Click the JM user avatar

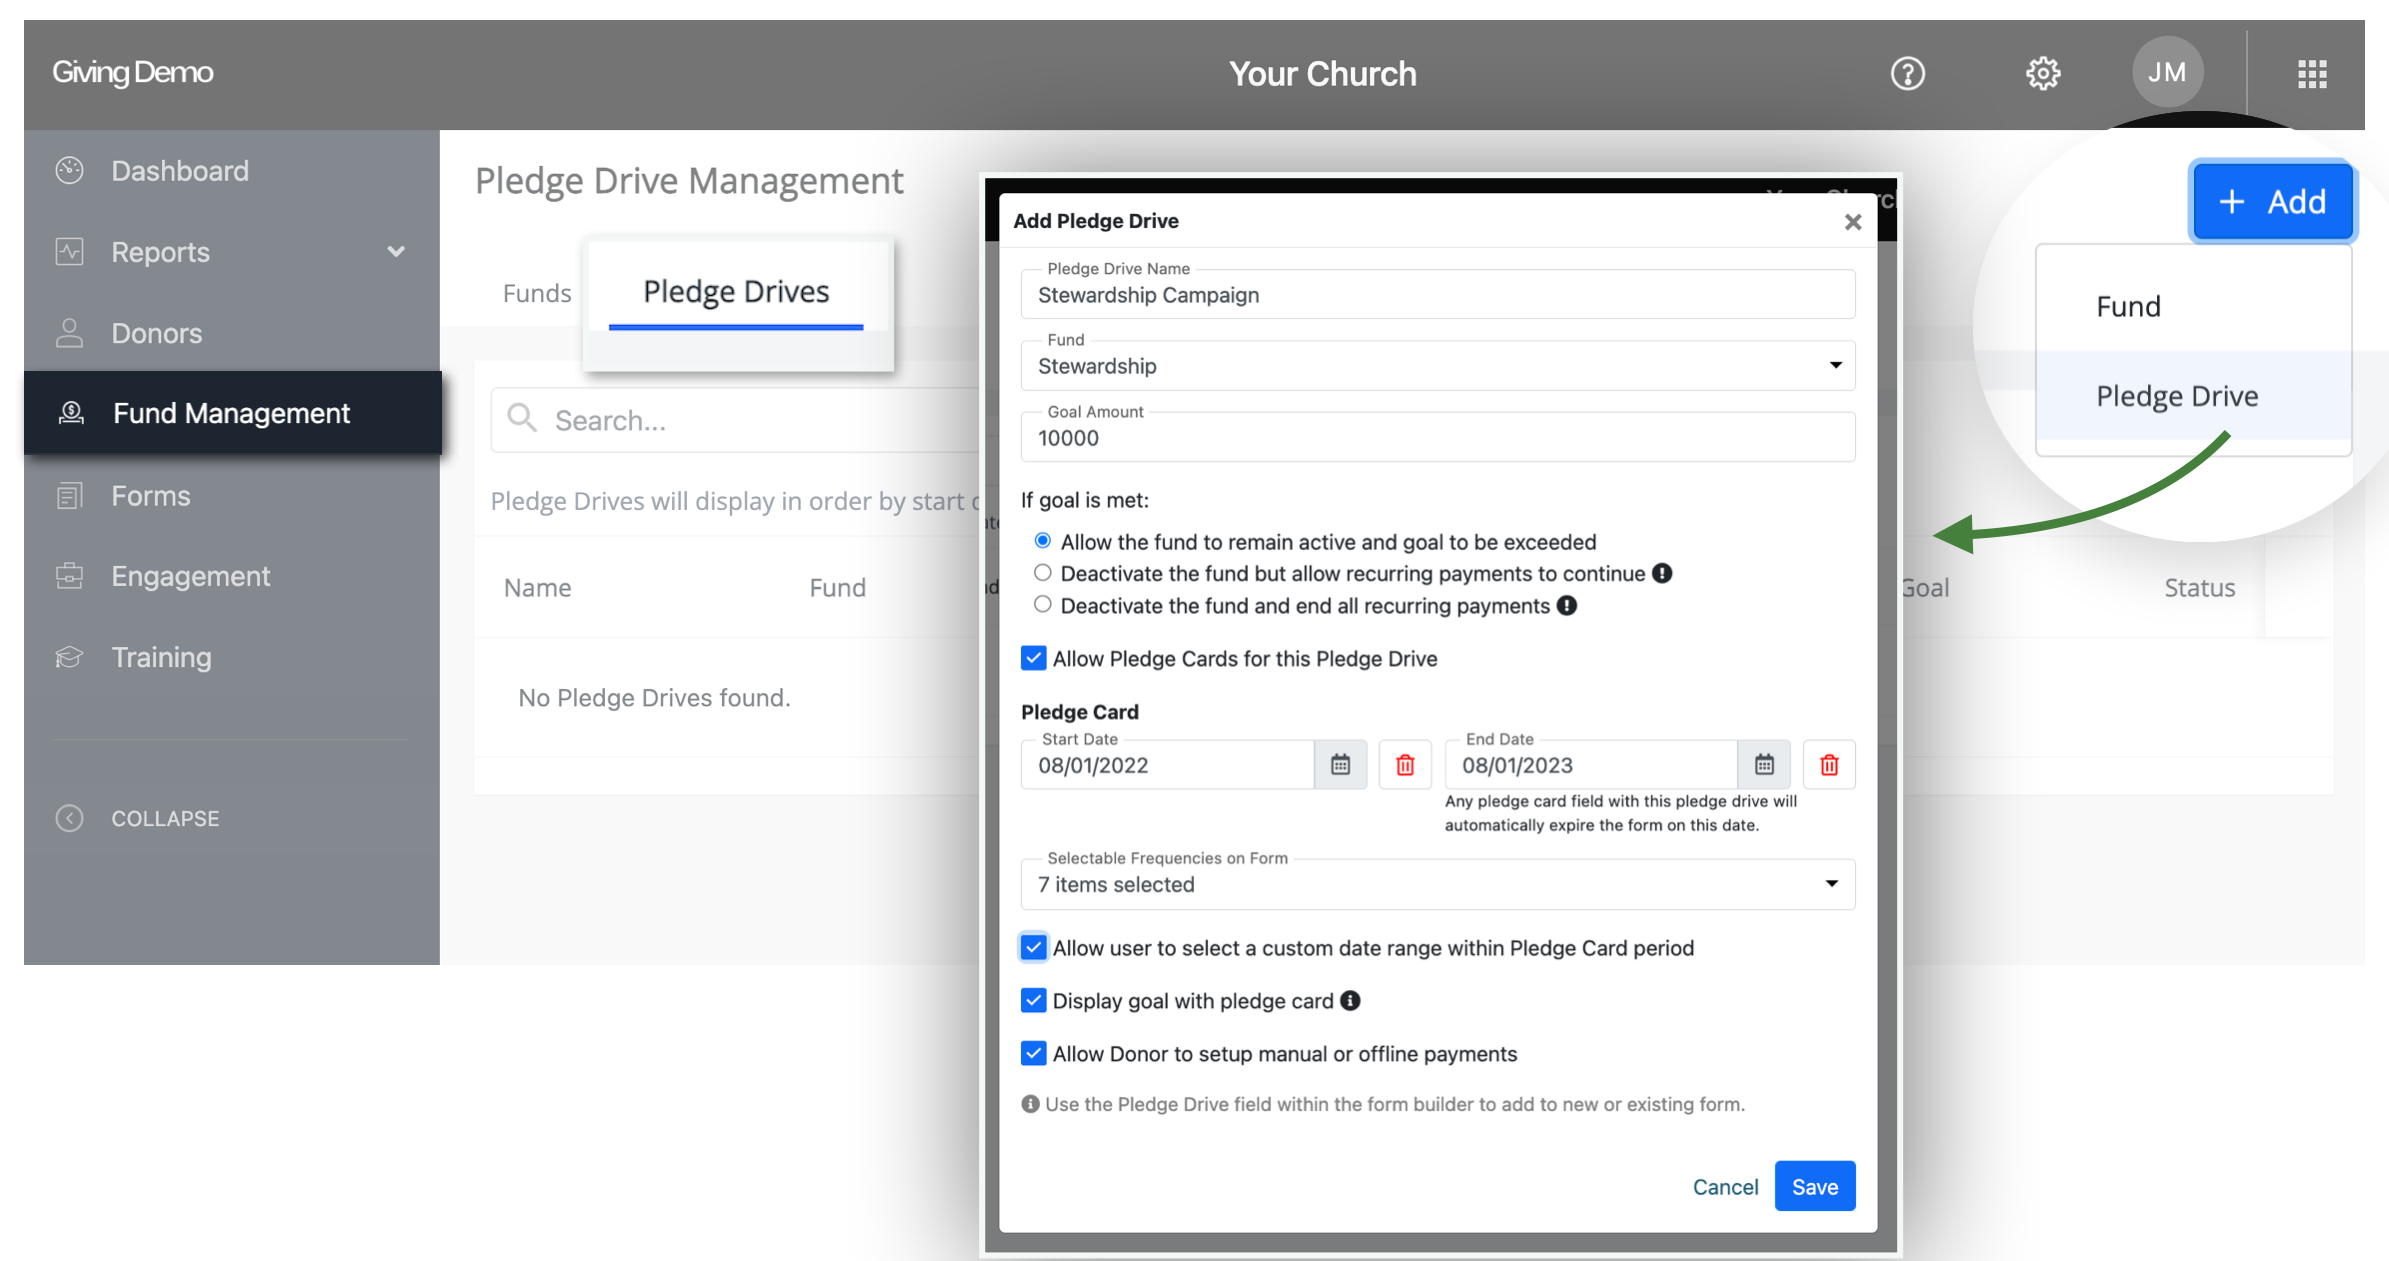(2167, 72)
